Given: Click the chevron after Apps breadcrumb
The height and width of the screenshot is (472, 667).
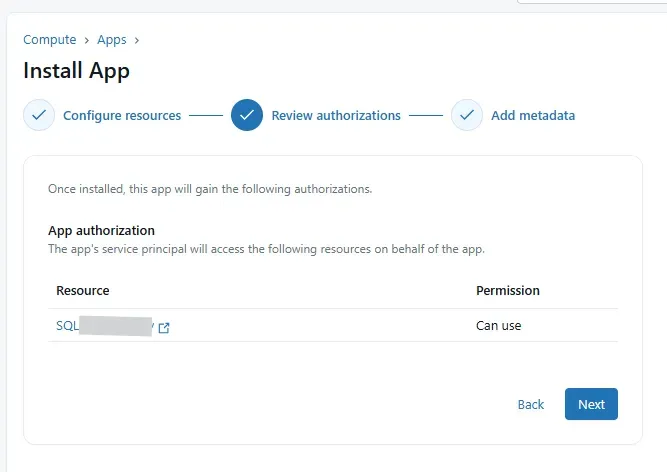Looking at the screenshot, I should [136, 40].
